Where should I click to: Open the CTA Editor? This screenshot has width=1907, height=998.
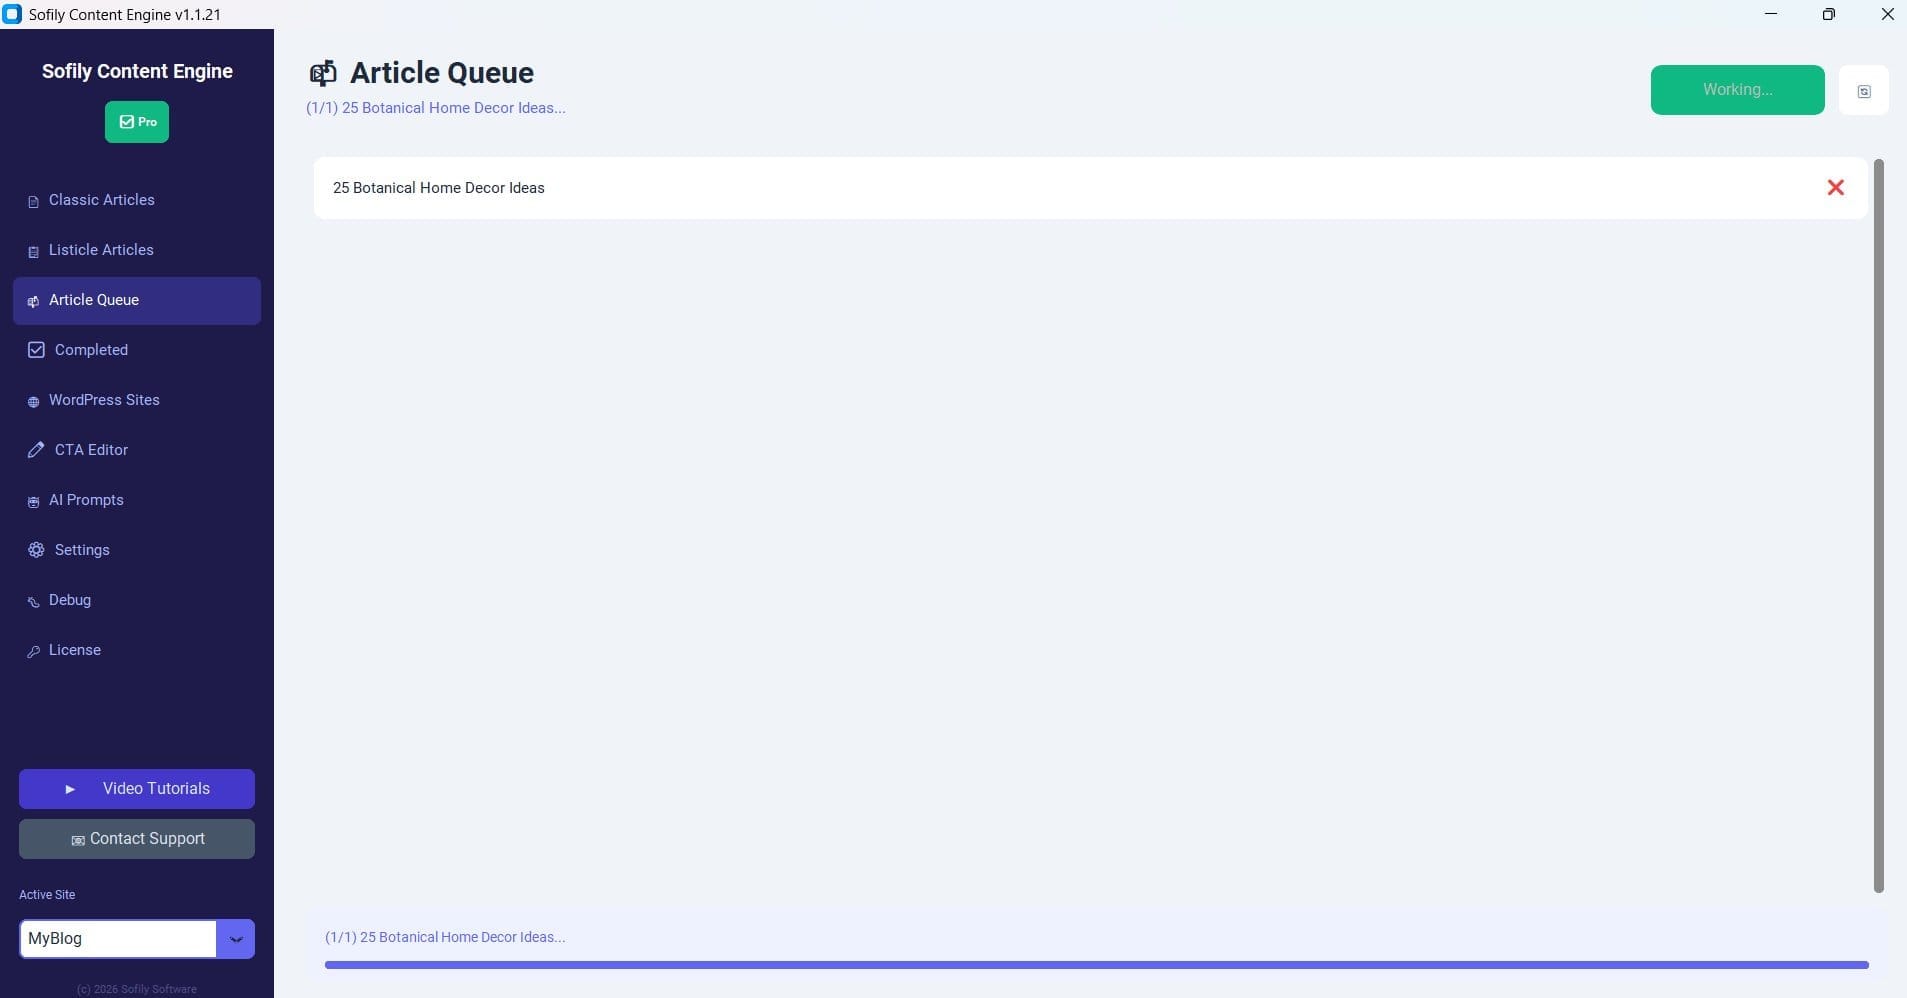point(137,450)
